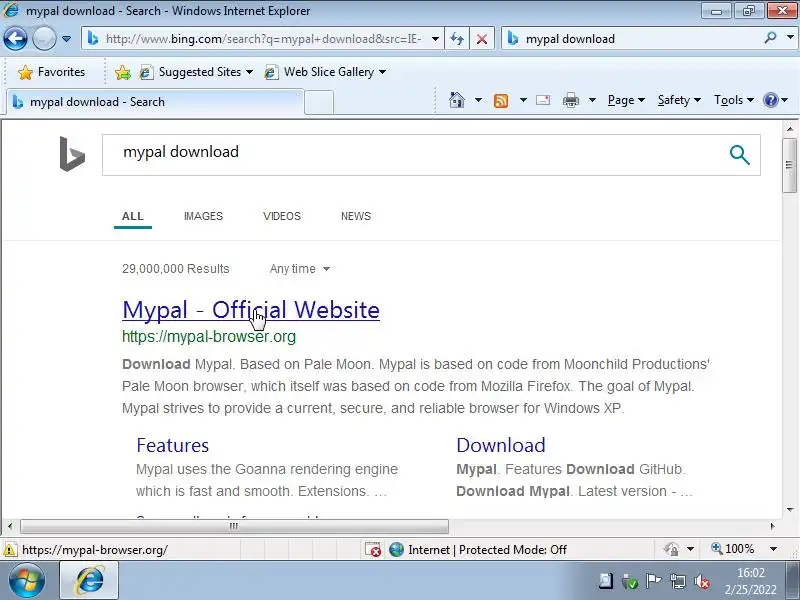Expand the Home button dropdown arrow
Image resolution: width=800 pixels, height=600 pixels.
point(478,100)
